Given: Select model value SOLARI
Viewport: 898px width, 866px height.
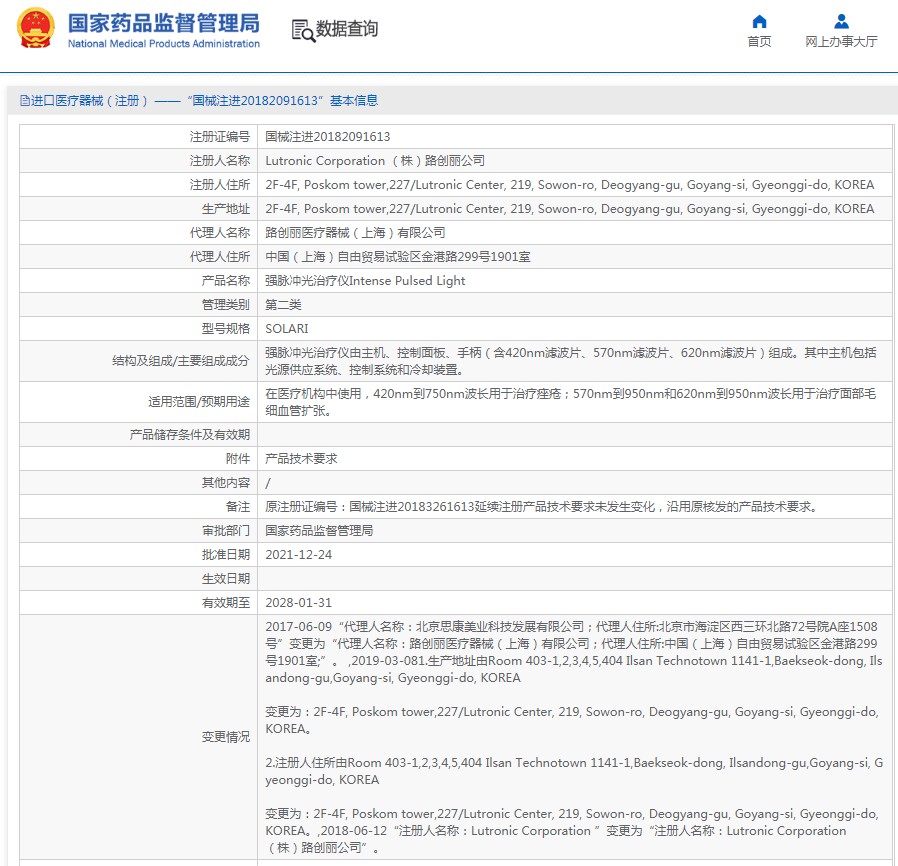Looking at the screenshot, I should point(287,329).
